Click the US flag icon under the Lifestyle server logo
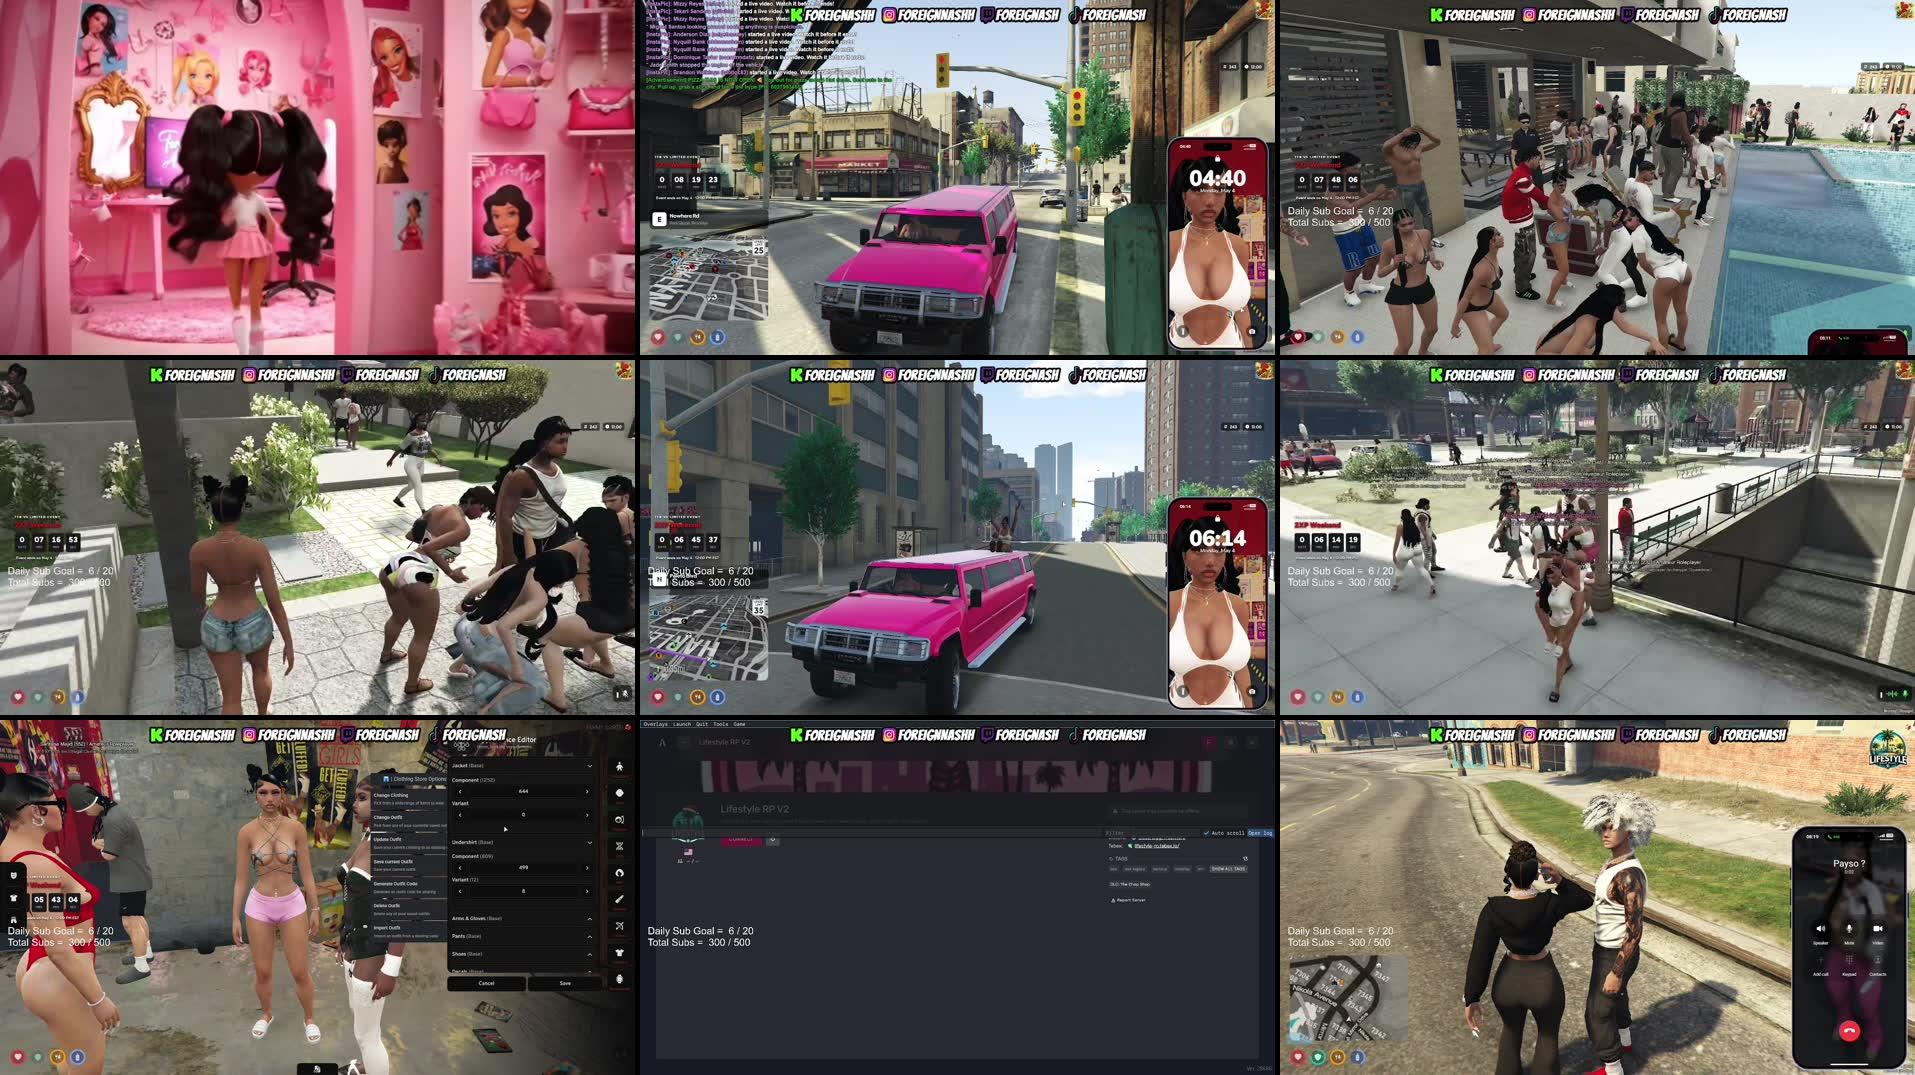Screen dimensions: 1915x1075 point(688,852)
